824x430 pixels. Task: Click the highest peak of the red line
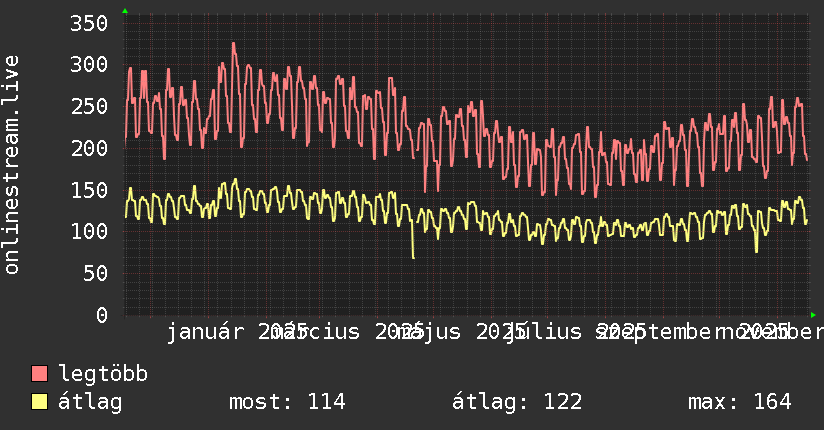233,43
